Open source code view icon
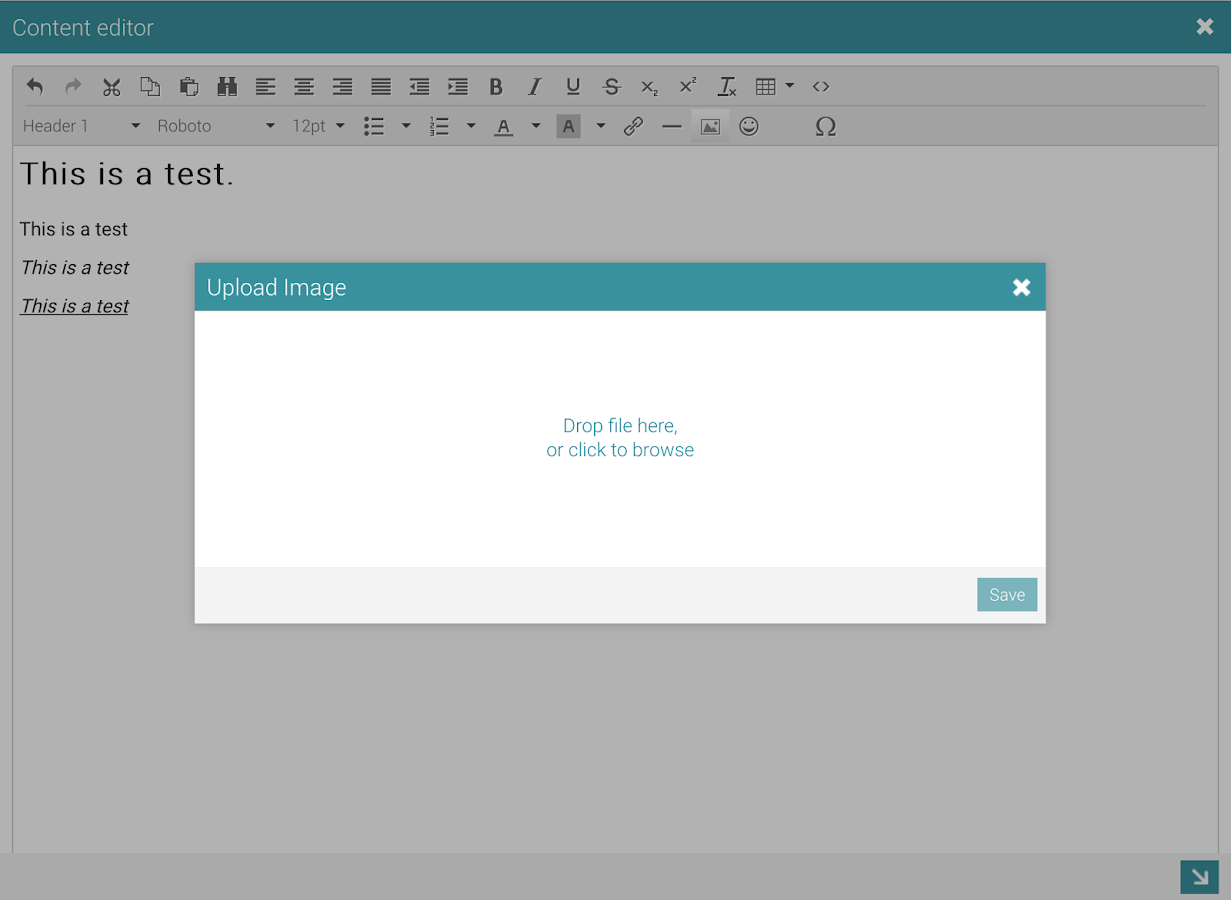The image size is (1231, 900). coord(821,87)
